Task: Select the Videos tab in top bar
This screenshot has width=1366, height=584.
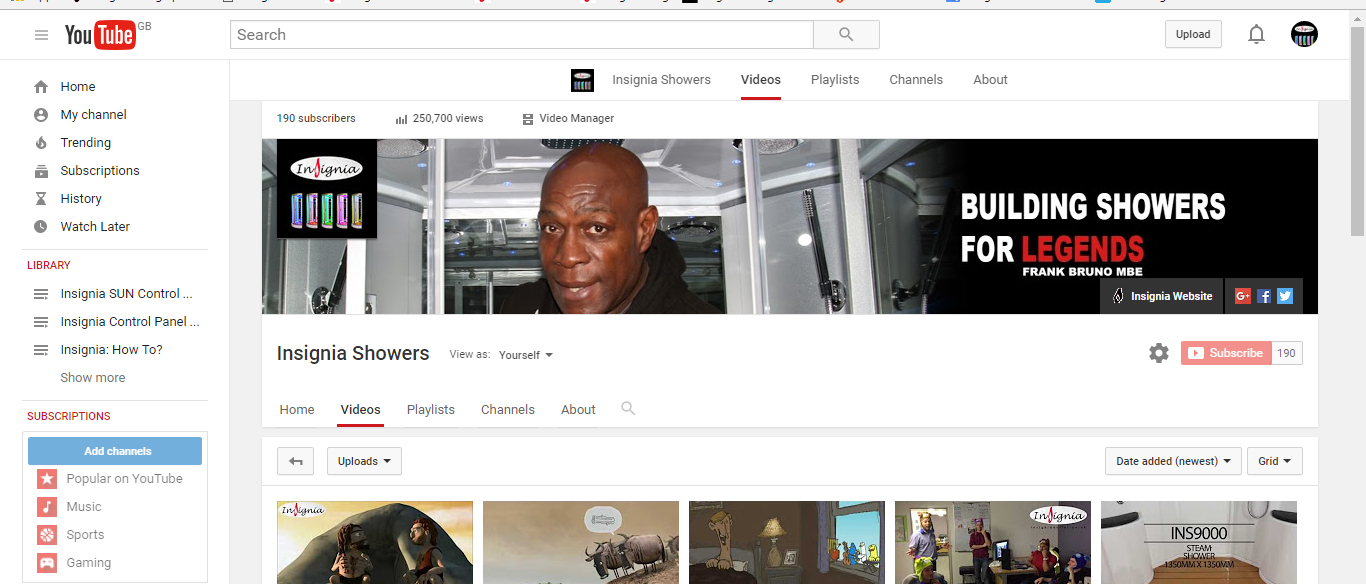Action: point(761,80)
